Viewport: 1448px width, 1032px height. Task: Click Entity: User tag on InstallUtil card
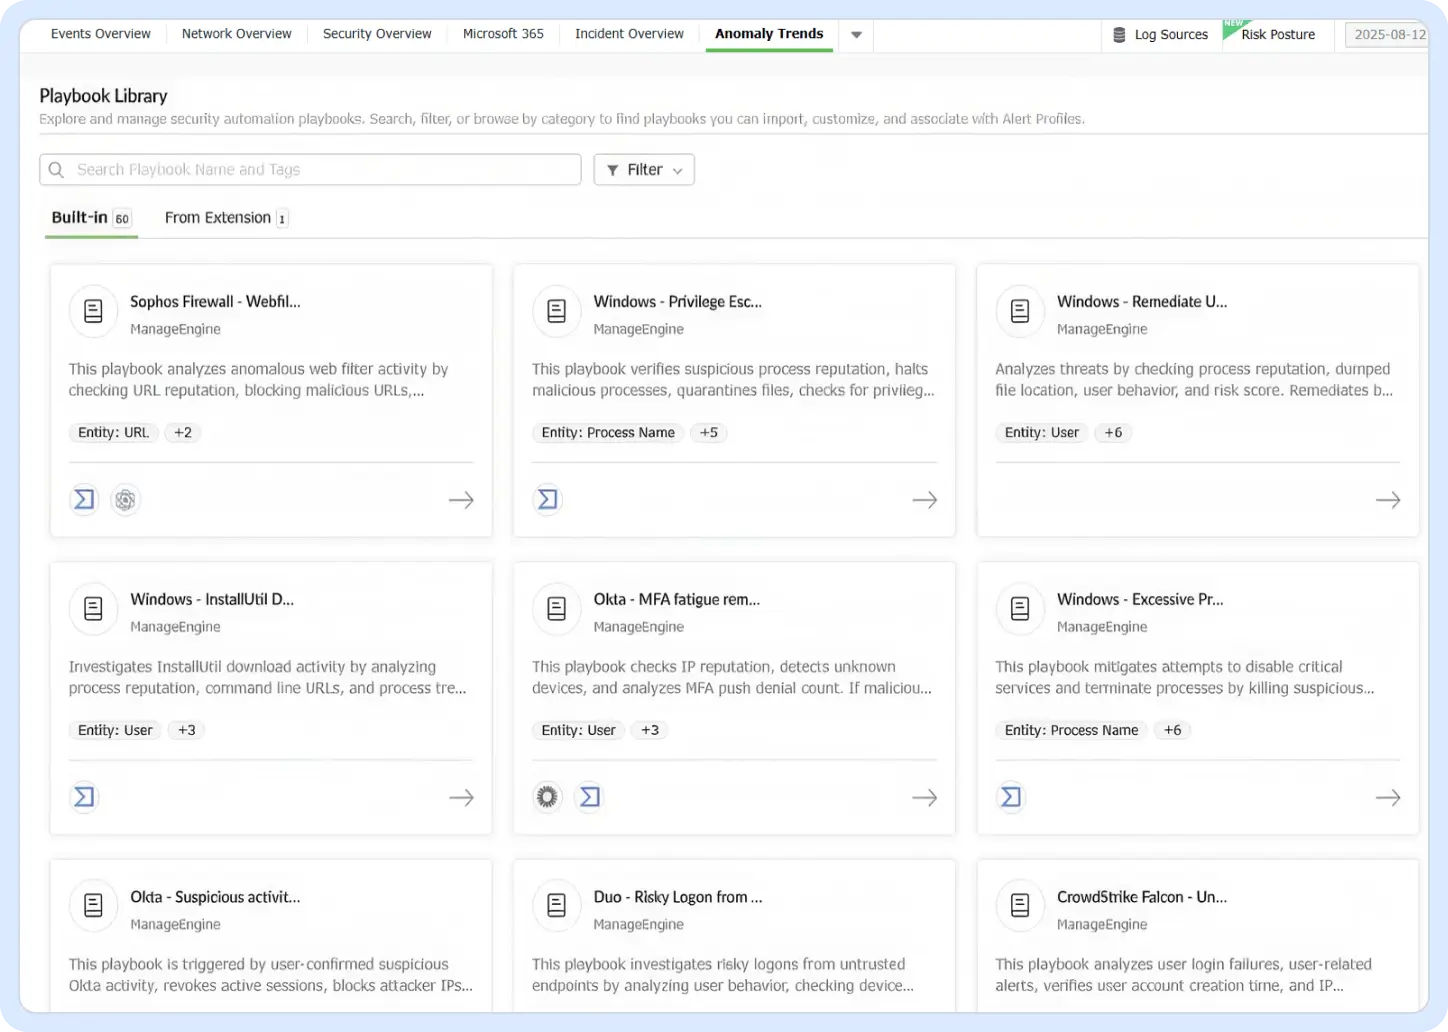(x=115, y=730)
